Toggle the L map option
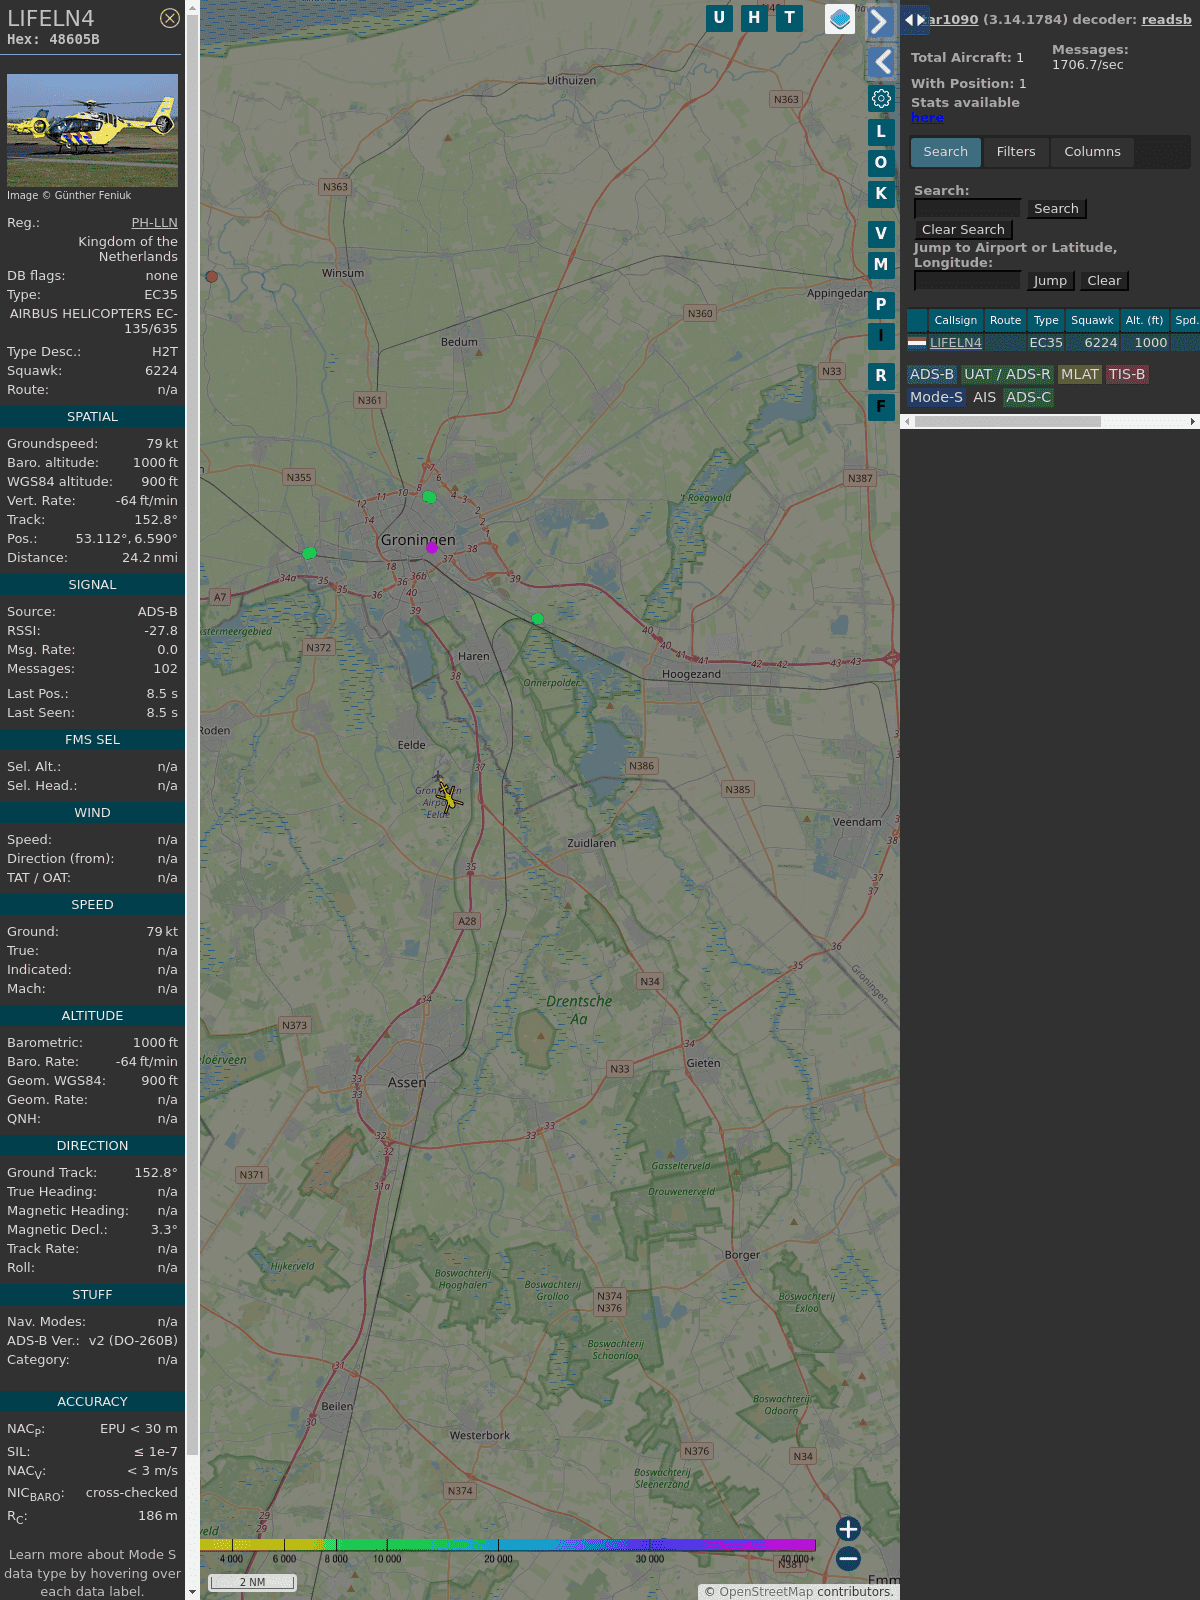The height and width of the screenshot is (1600, 1200). coord(881,132)
